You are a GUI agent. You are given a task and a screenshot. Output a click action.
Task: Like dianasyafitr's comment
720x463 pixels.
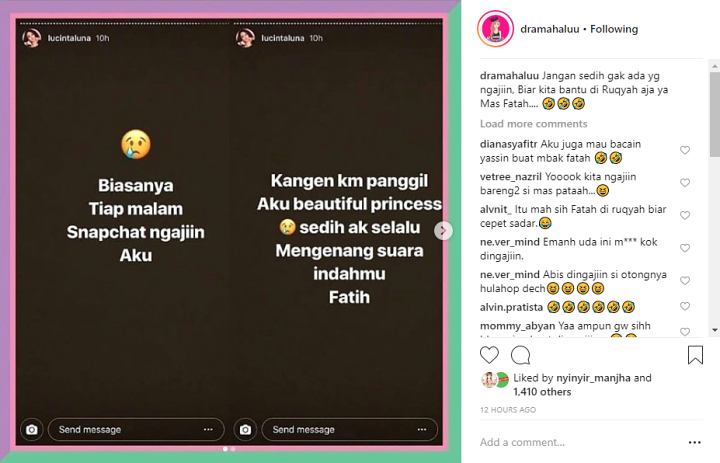coord(685,150)
